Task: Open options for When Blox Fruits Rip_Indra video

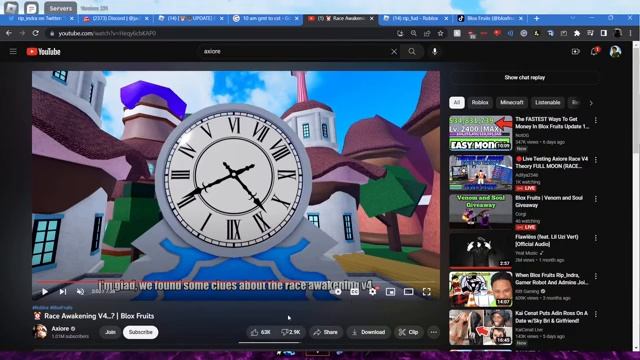Action: [x=596, y=276]
